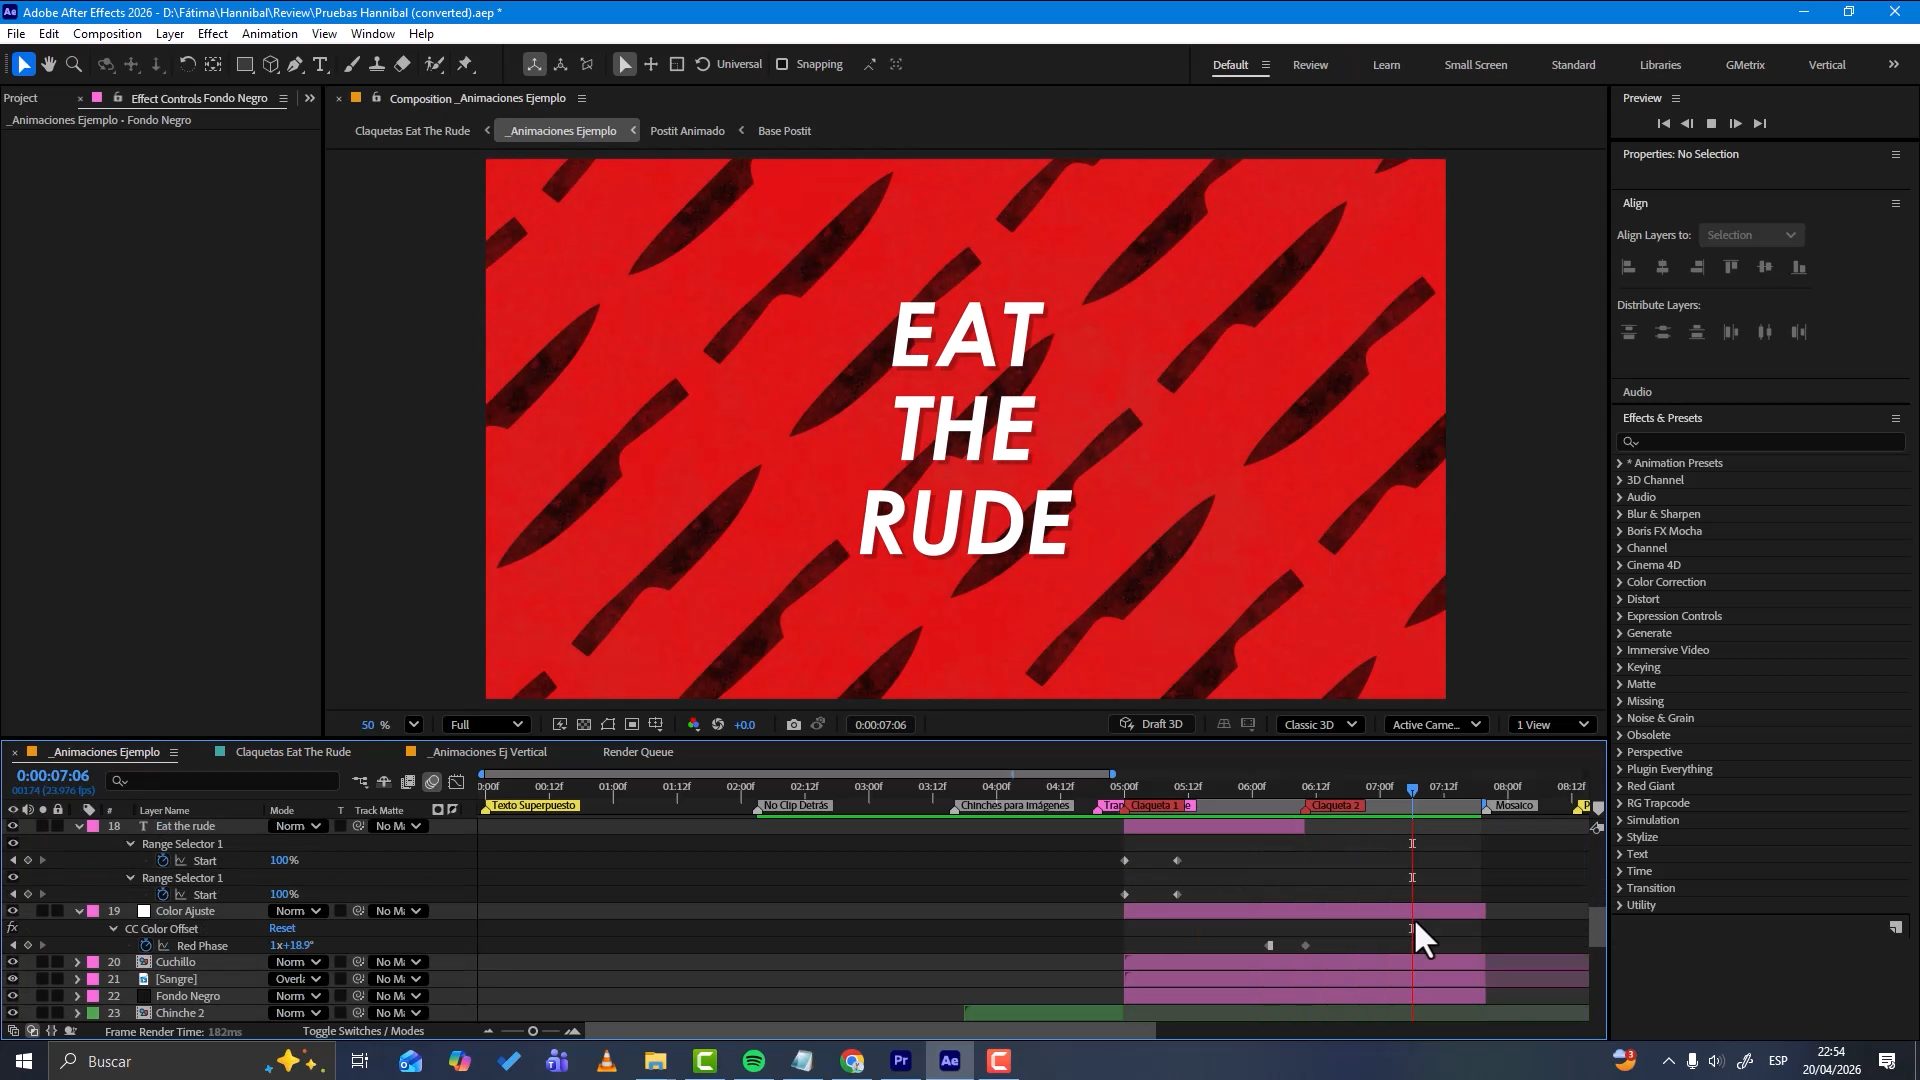Toggle transparency grid in viewer
Viewport: 1920px width, 1080px height.
(584, 725)
